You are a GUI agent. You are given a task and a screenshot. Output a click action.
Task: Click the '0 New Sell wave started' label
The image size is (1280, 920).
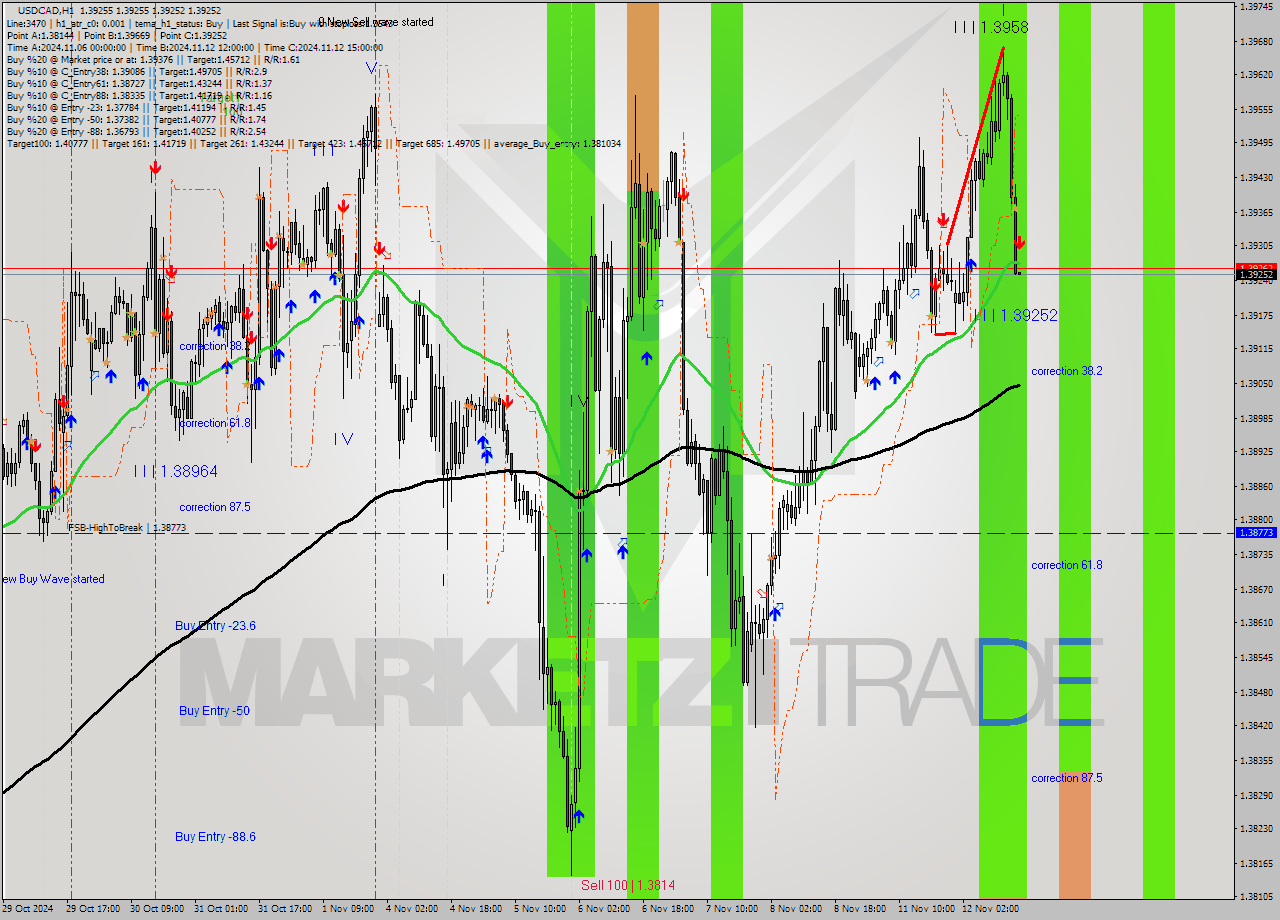pos(376,22)
